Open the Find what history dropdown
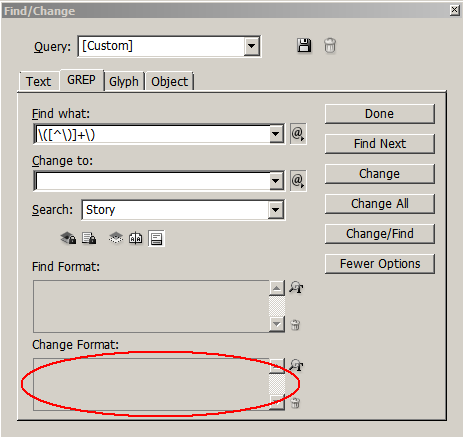463x437 pixels. (276, 134)
